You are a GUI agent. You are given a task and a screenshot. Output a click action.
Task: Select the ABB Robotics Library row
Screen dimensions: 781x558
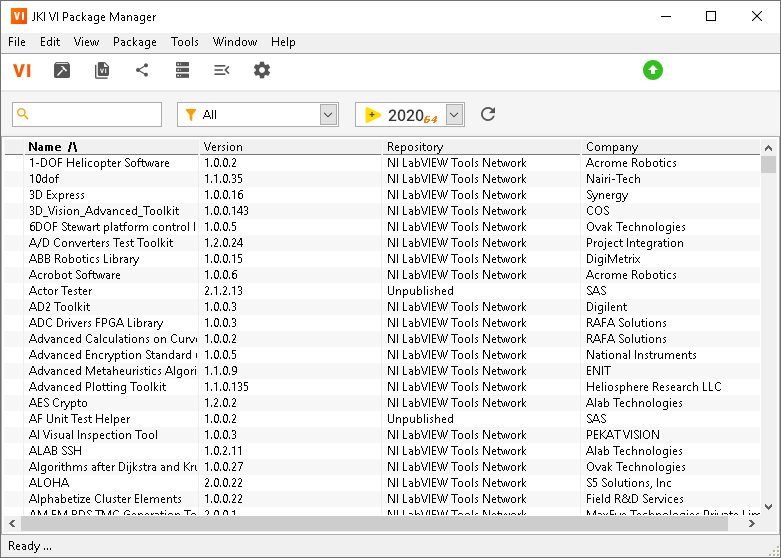pos(383,259)
